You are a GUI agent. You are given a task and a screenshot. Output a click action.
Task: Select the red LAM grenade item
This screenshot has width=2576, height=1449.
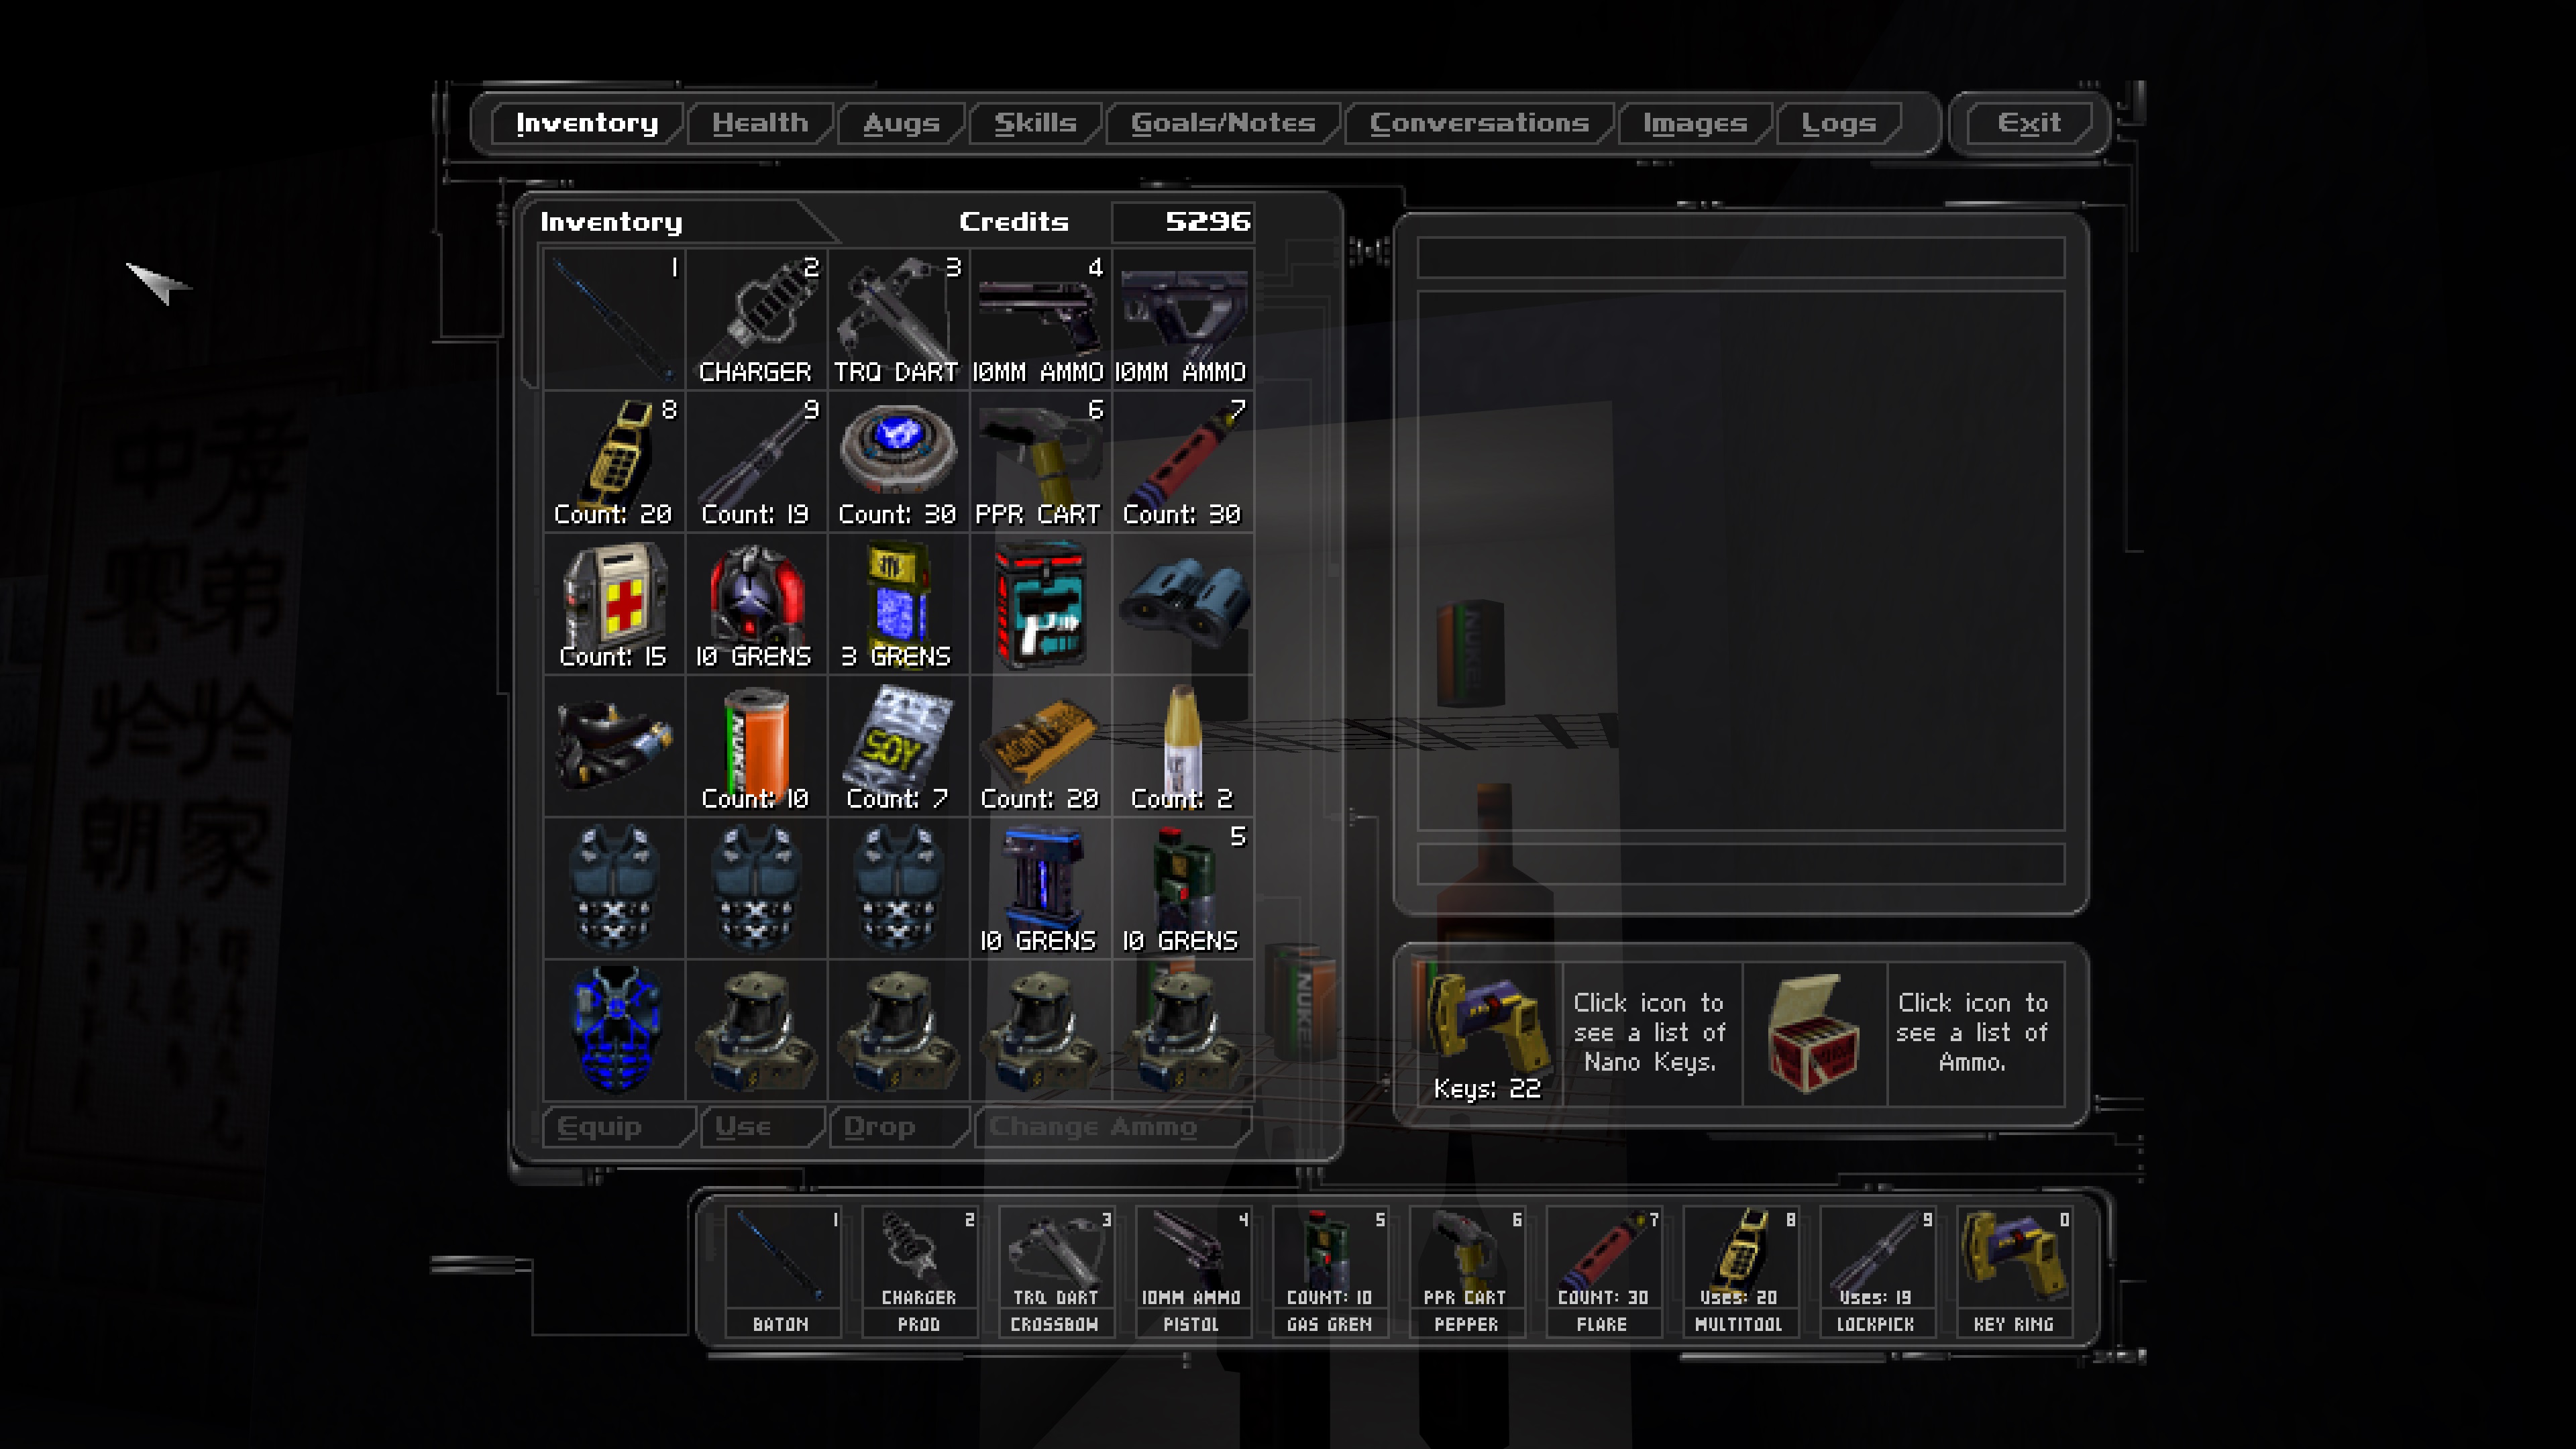(x=756, y=604)
